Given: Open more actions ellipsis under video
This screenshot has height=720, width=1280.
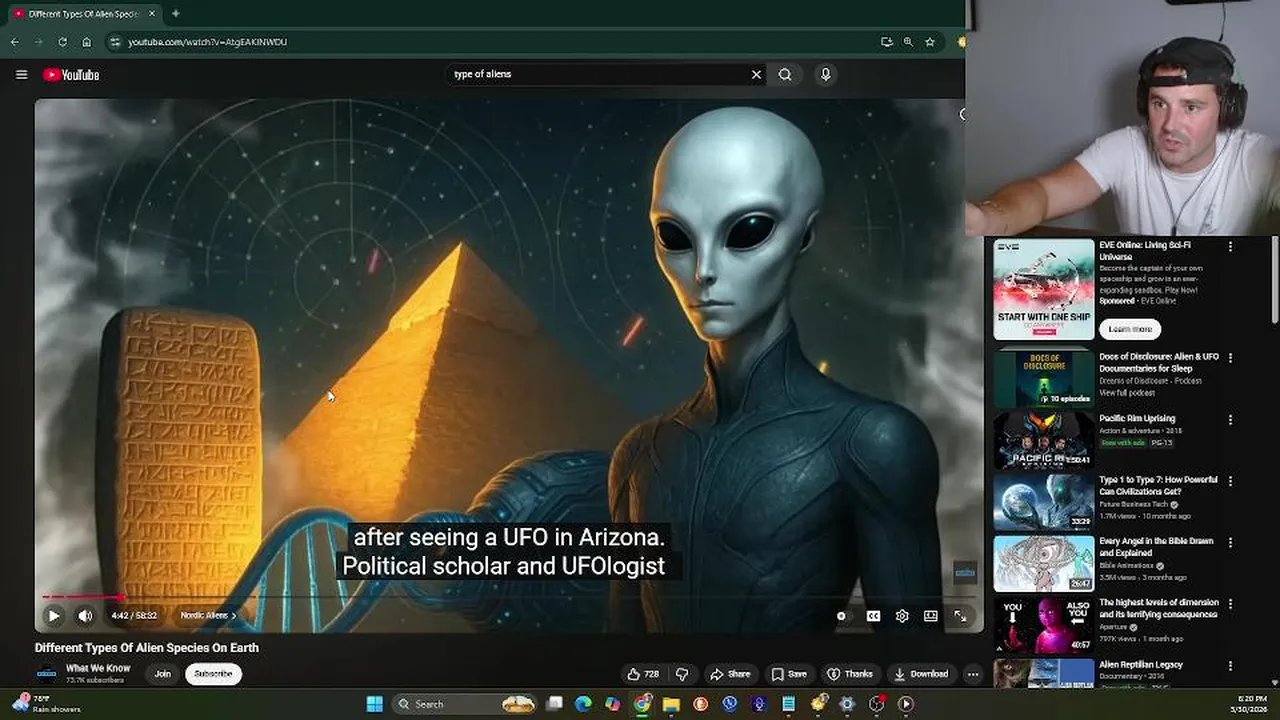Looking at the screenshot, I should [x=972, y=674].
